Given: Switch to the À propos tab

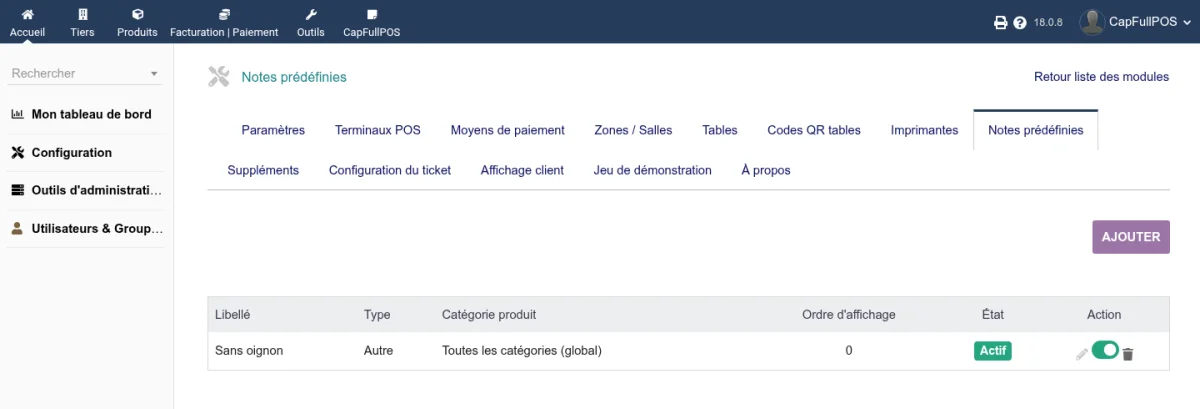Looking at the screenshot, I should (766, 170).
